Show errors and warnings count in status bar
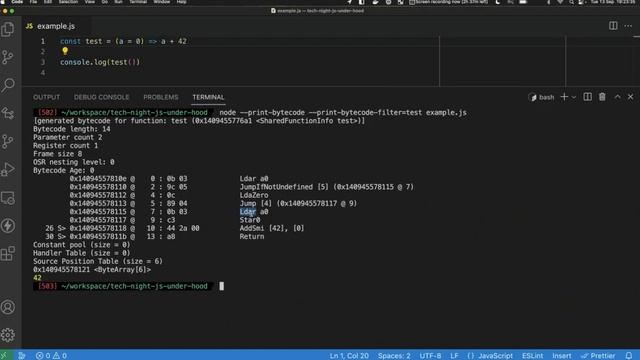The width and height of the screenshot is (640, 360). (51, 356)
